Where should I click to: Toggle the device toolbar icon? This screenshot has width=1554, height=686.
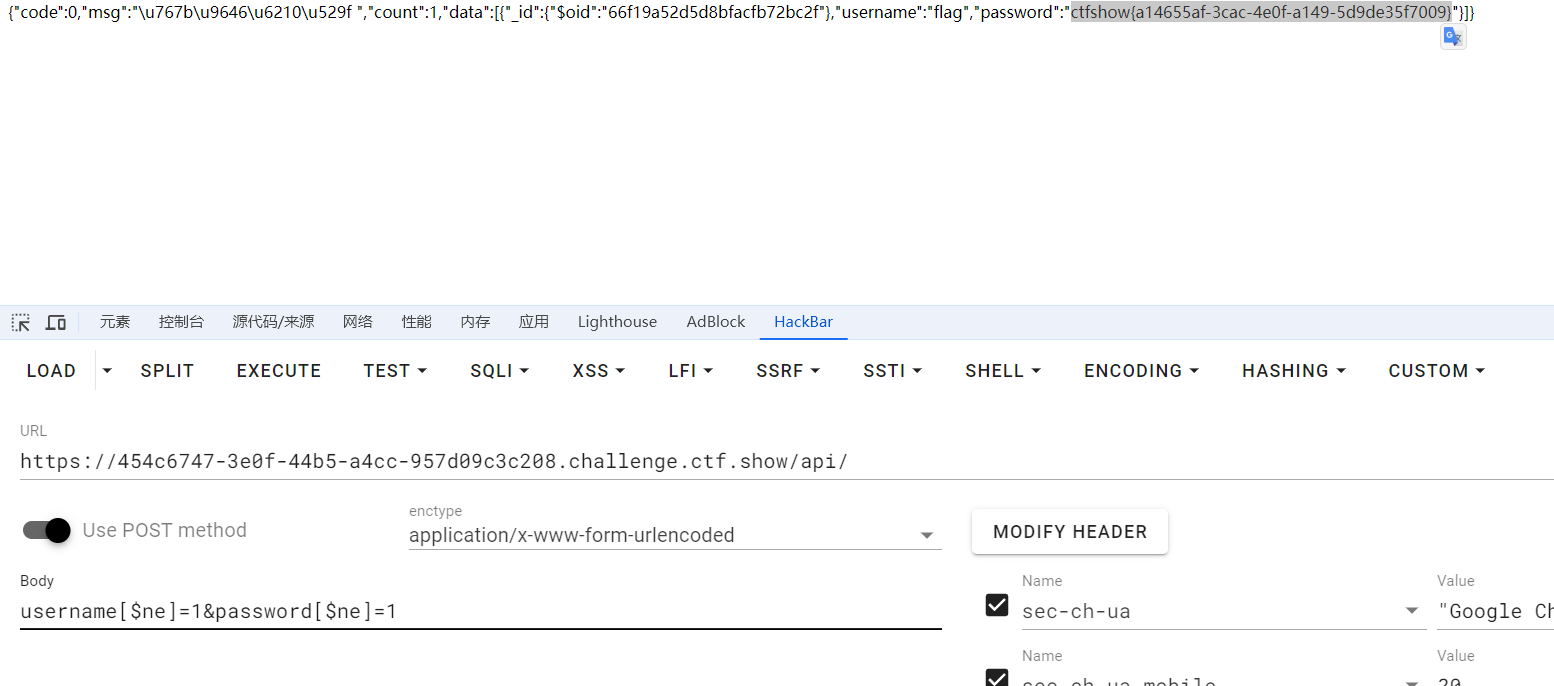pos(56,322)
